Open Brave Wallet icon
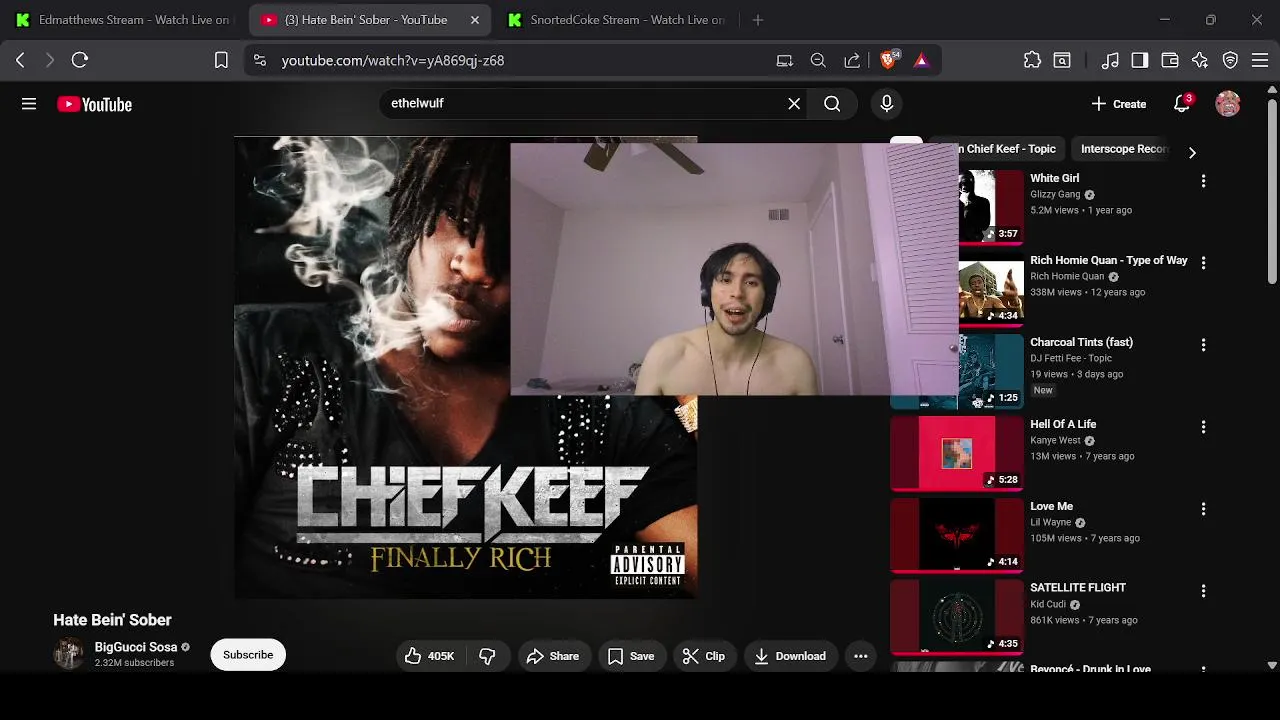 click(x=1170, y=60)
